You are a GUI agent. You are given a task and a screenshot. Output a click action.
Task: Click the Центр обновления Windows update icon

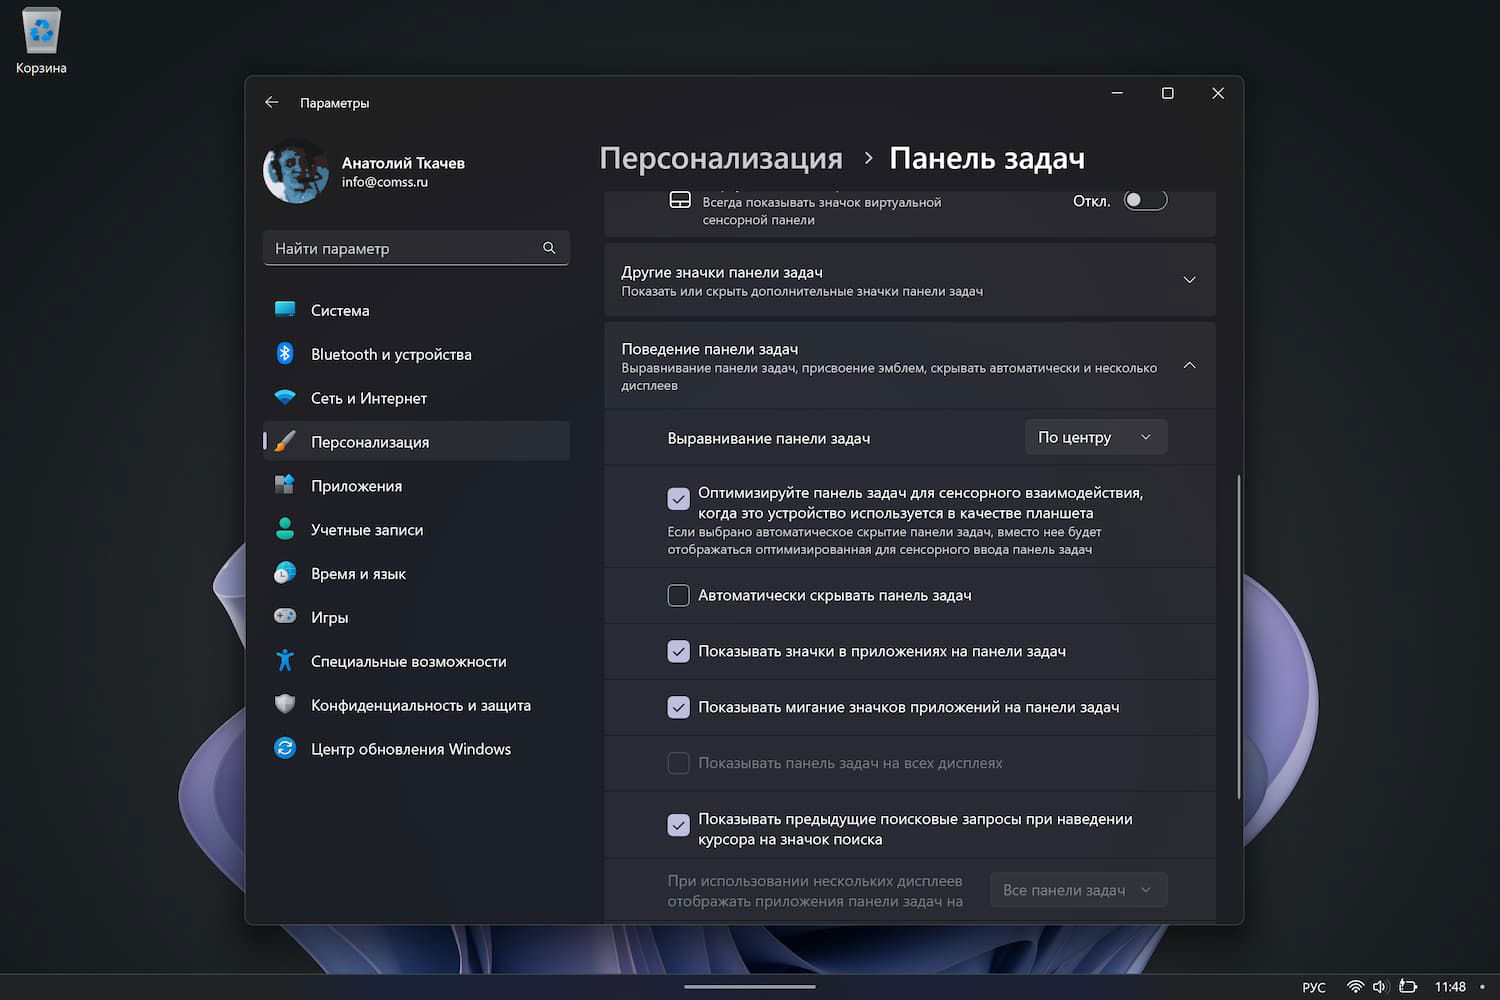click(285, 749)
